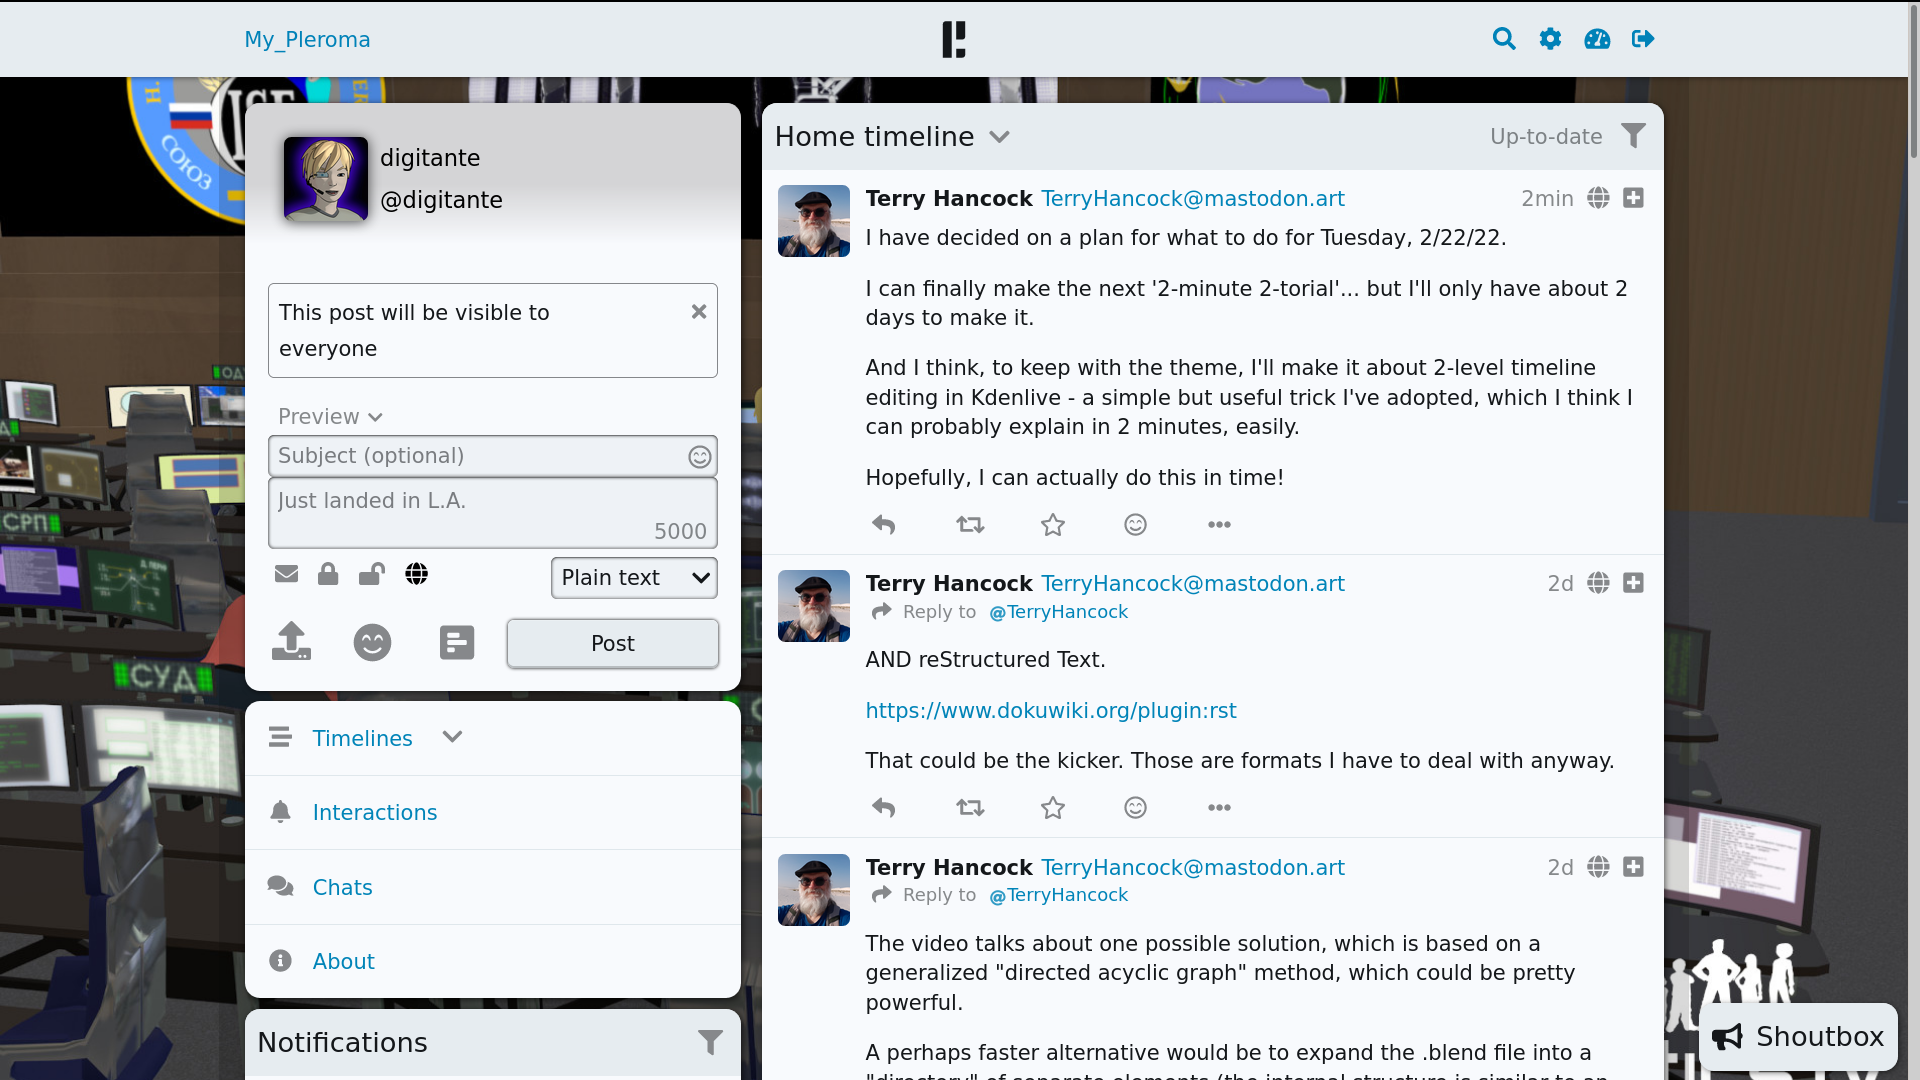Set post visibility to direct message
1920x1080 pixels.
286,574
